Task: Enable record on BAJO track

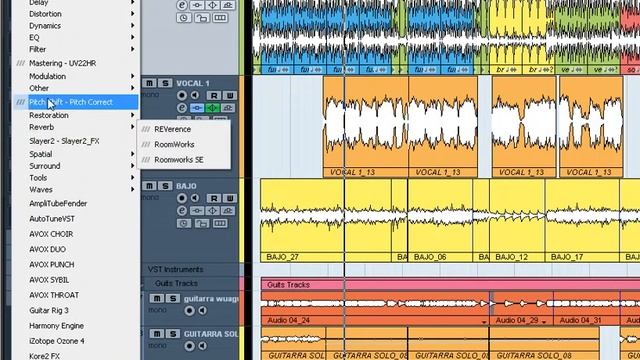Action: (182, 198)
